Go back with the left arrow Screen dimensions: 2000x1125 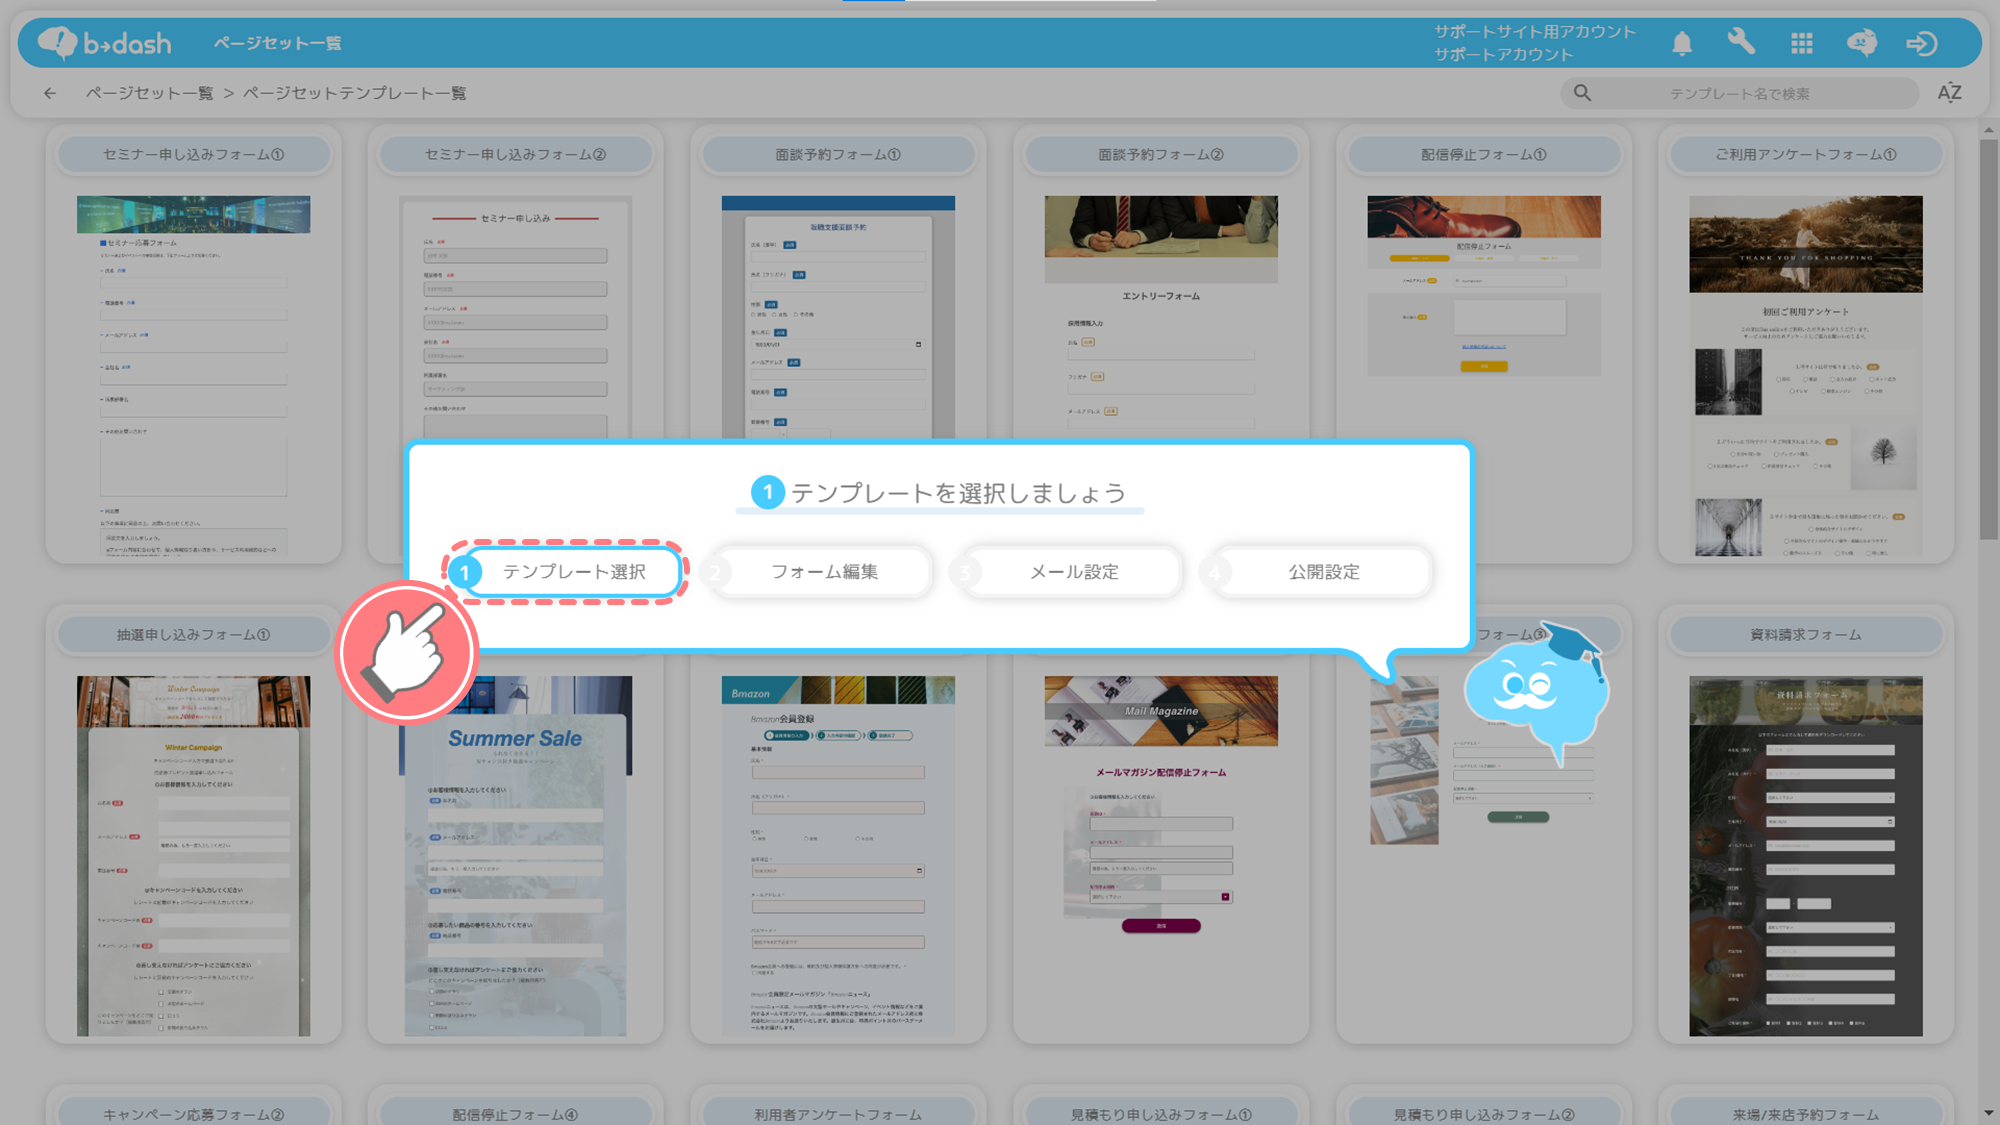pyautogui.click(x=49, y=93)
